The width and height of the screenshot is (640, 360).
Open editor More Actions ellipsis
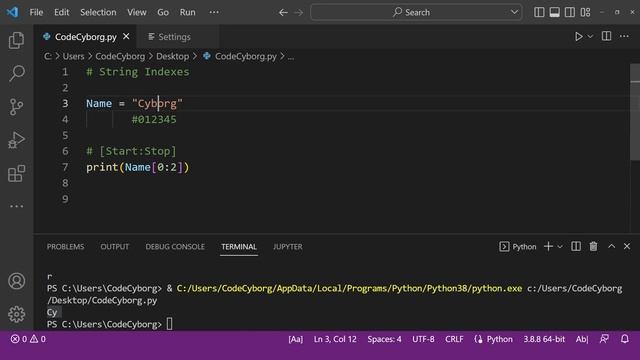(624, 36)
